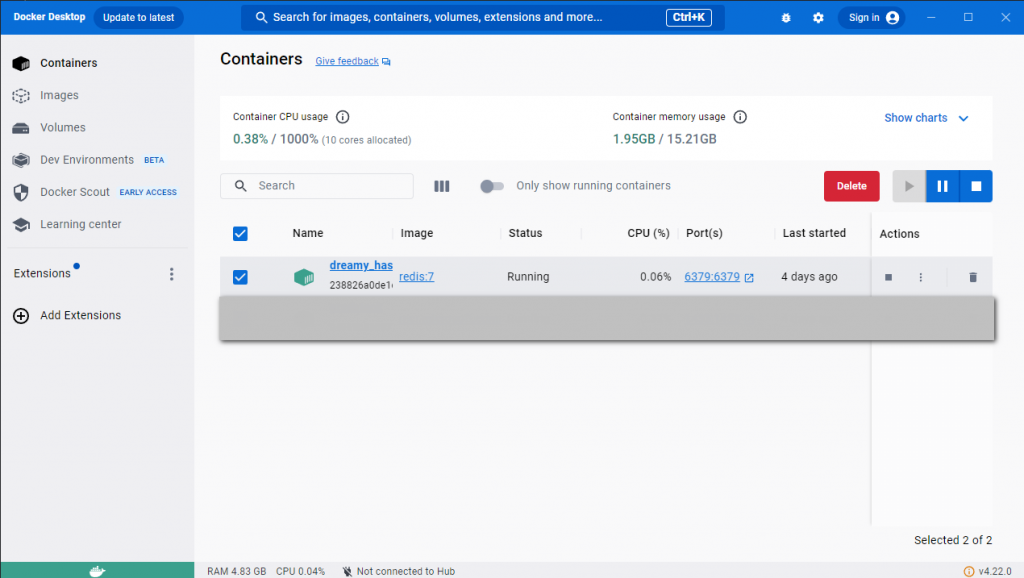The height and width of the screenshot is (578, 1024).
Task: Show info about Container CPU usage
Action: [x=342, y=117]
